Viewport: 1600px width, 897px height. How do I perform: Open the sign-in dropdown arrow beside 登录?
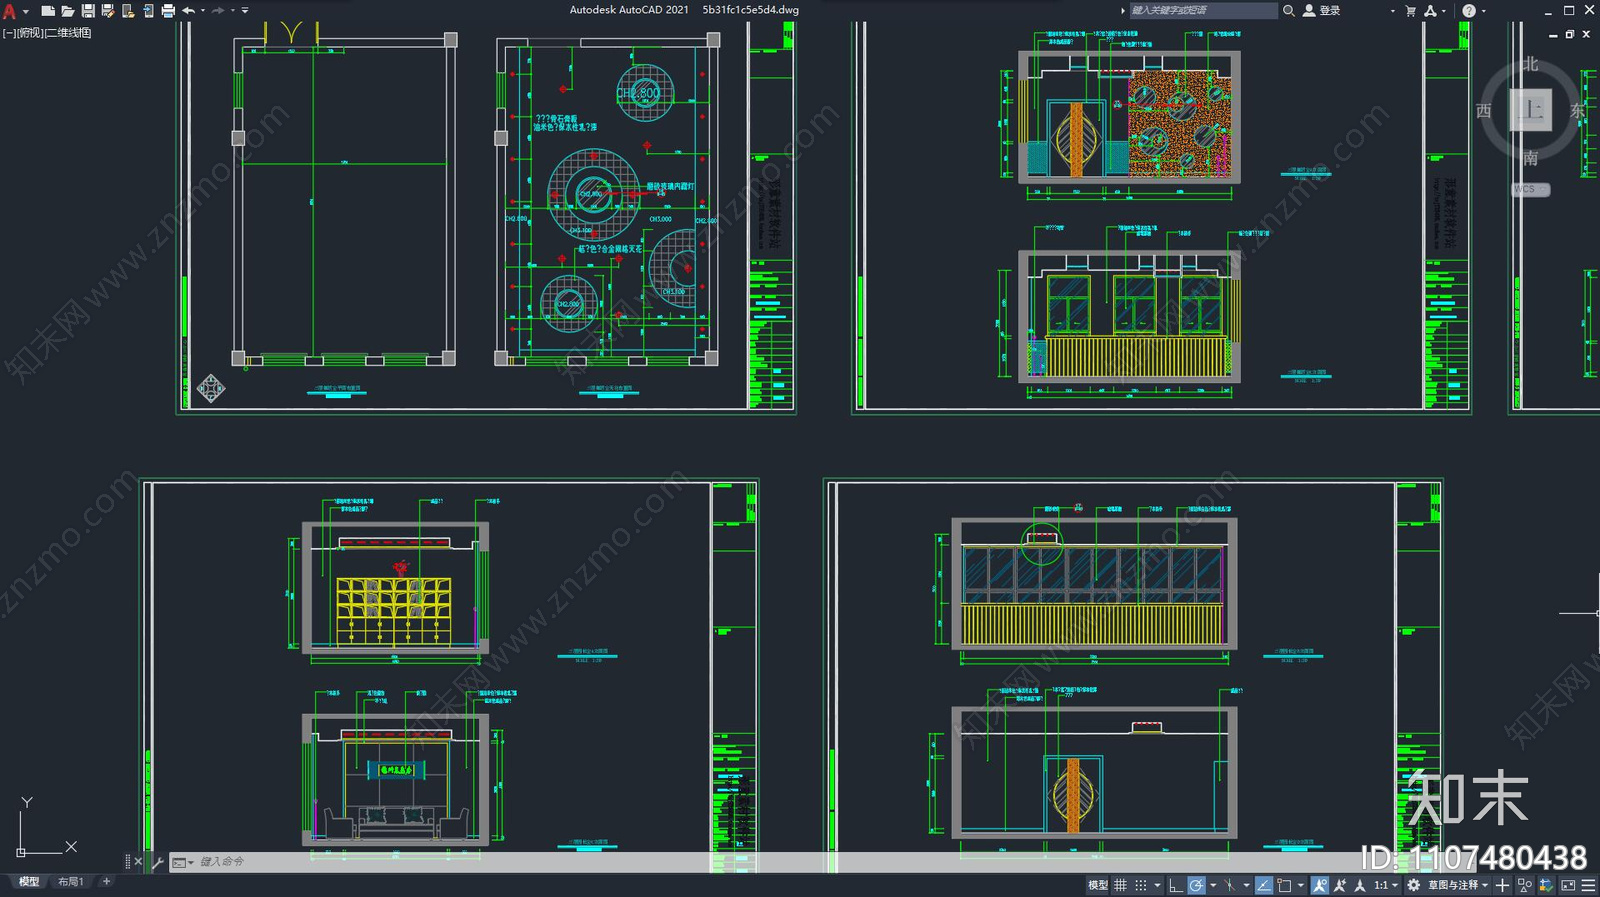[x=1392, y=11]
